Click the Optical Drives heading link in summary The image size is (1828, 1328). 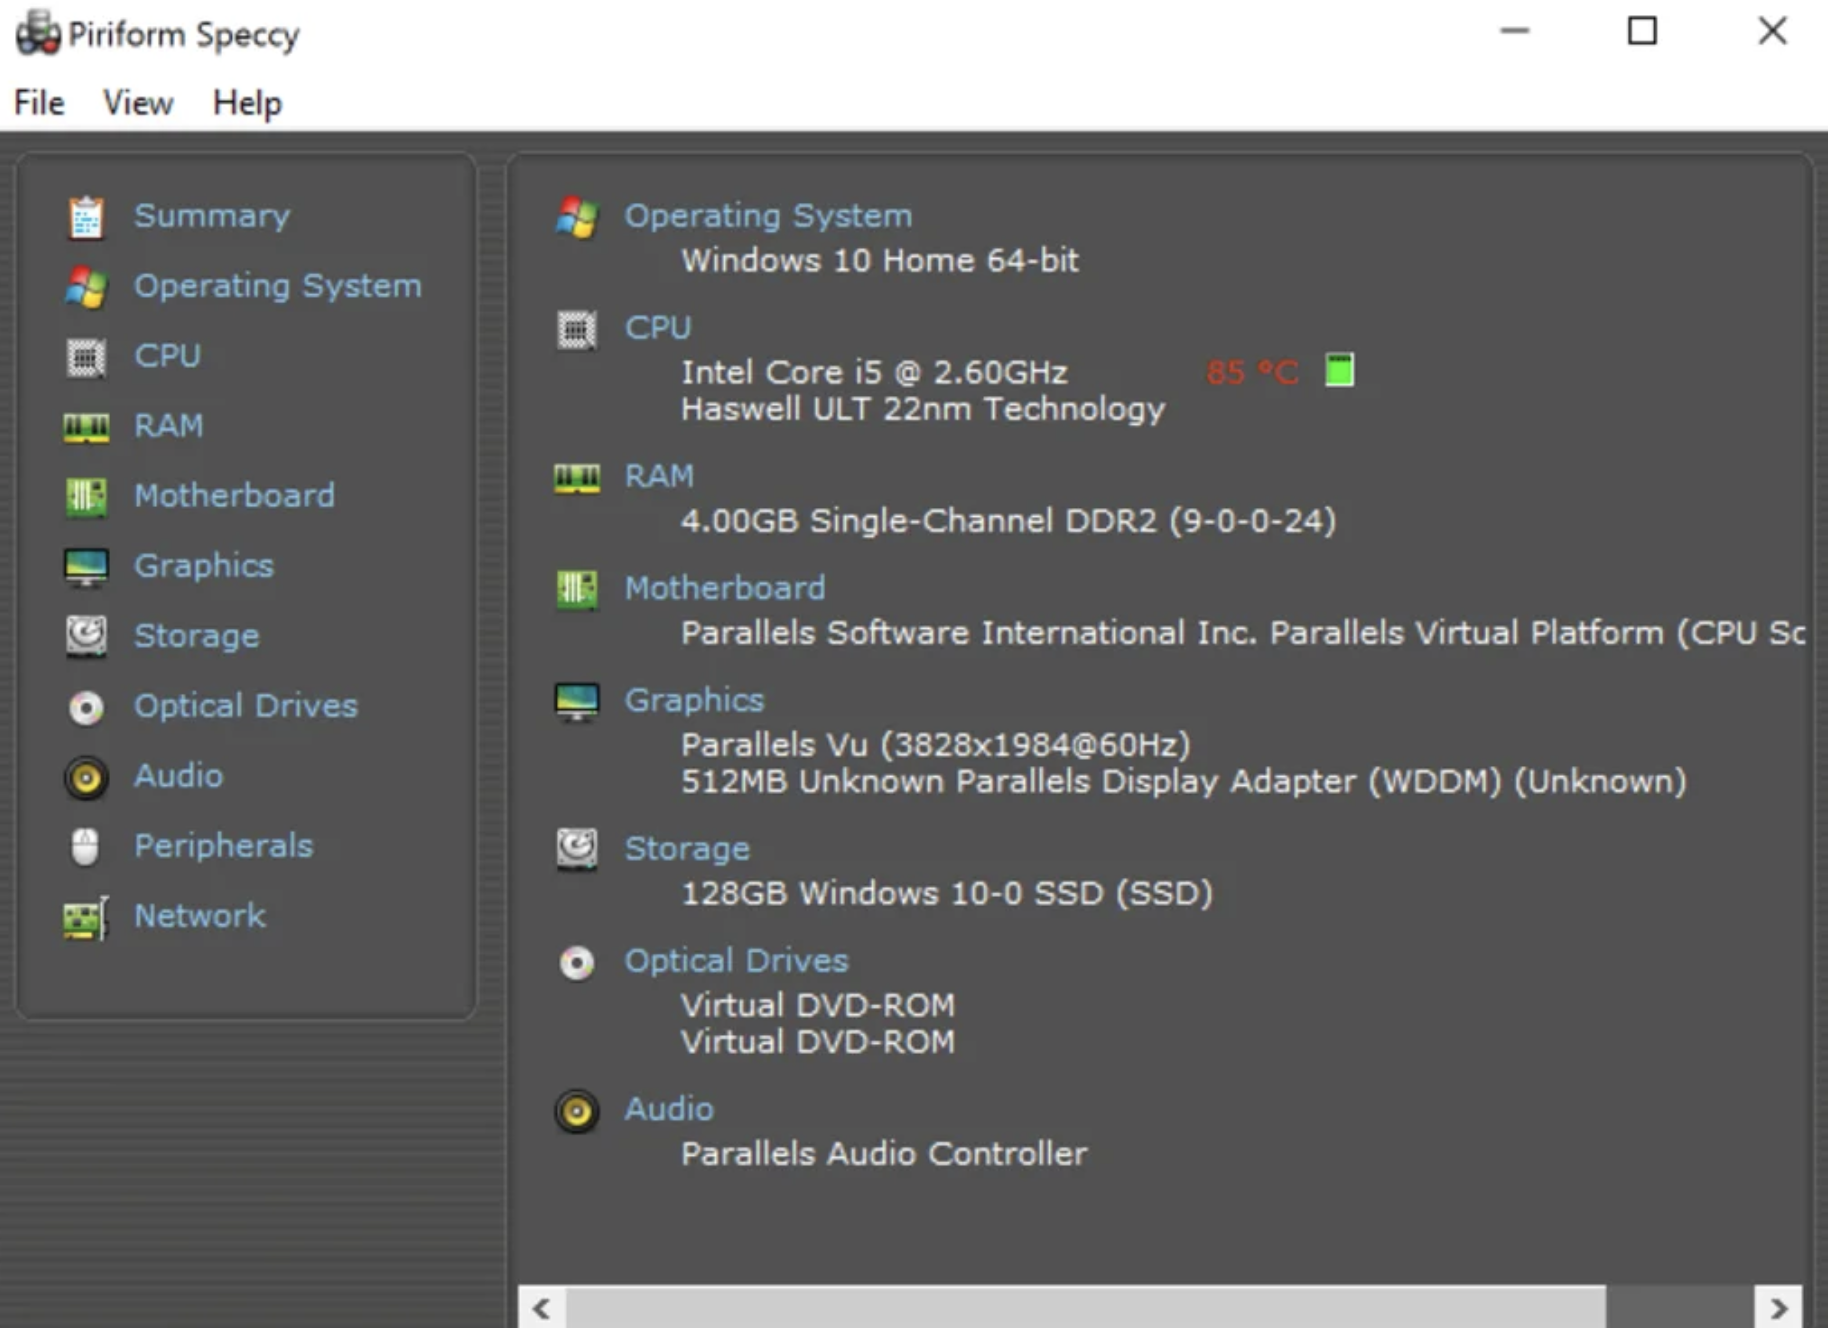pos(736,961)
